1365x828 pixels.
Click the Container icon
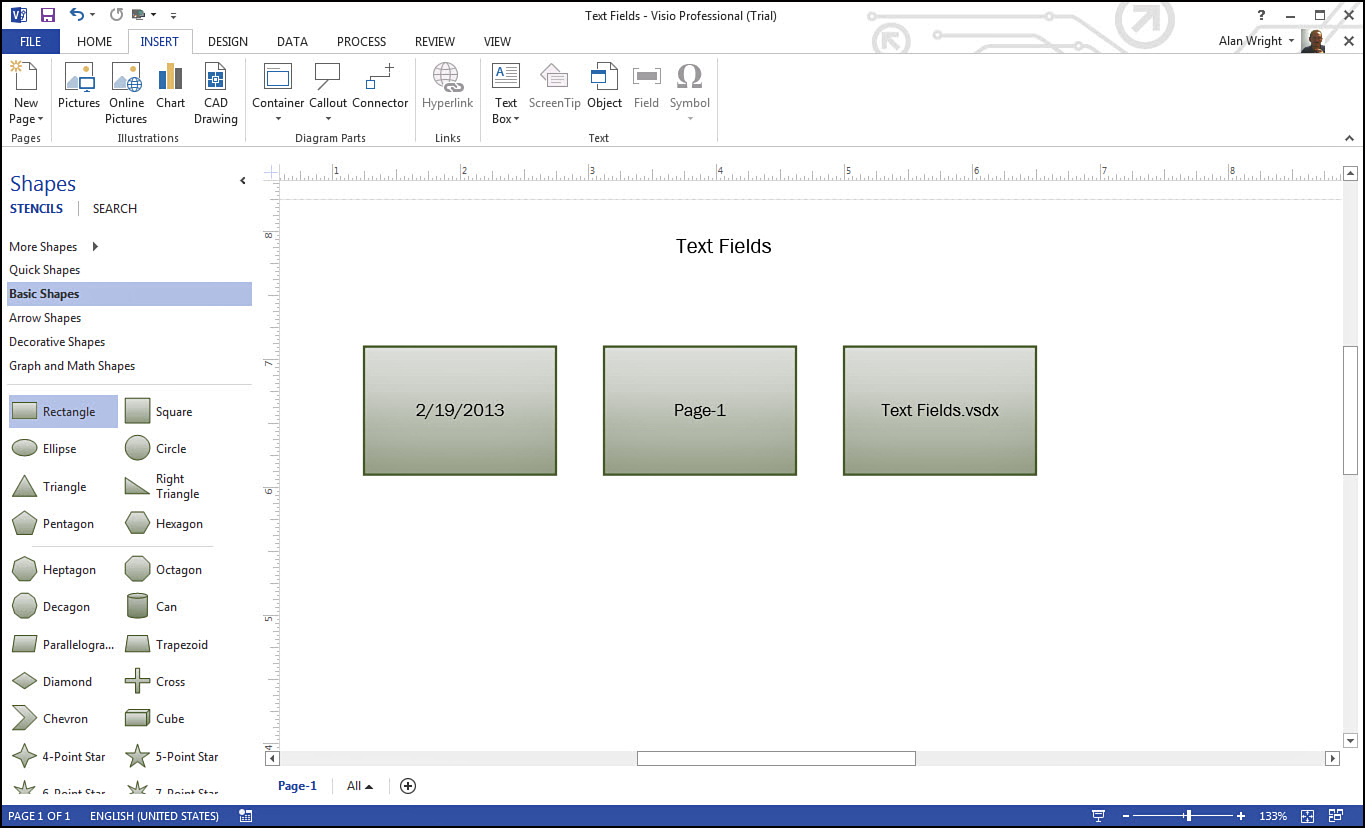(278, 77)
